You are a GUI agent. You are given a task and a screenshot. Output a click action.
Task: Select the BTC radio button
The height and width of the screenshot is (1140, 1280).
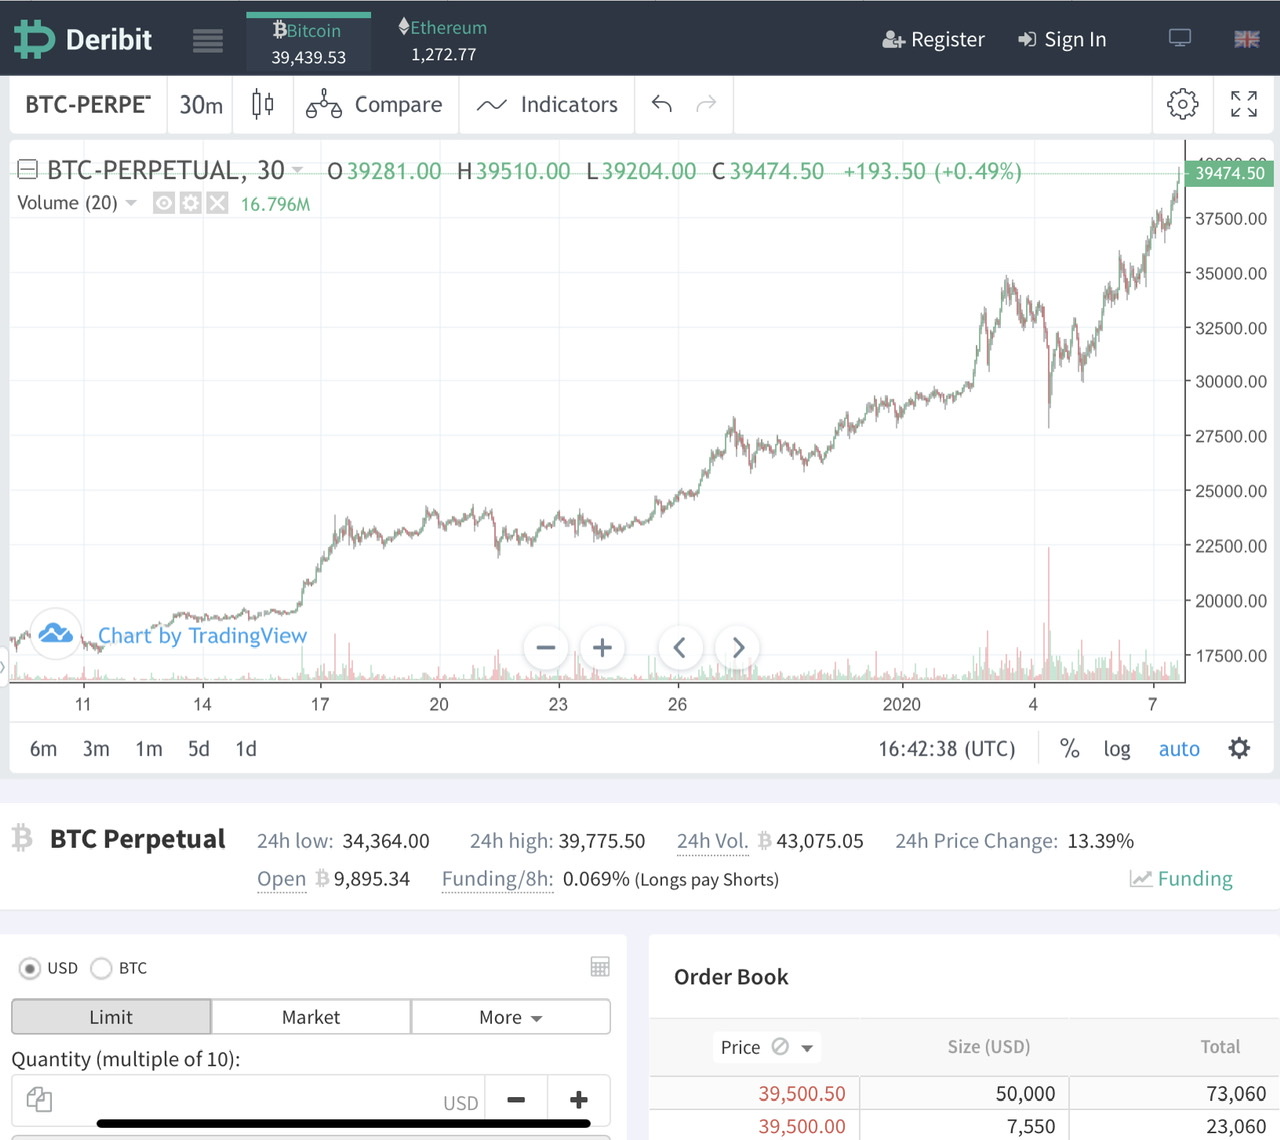pyautogui.click(x=101, y=968)
